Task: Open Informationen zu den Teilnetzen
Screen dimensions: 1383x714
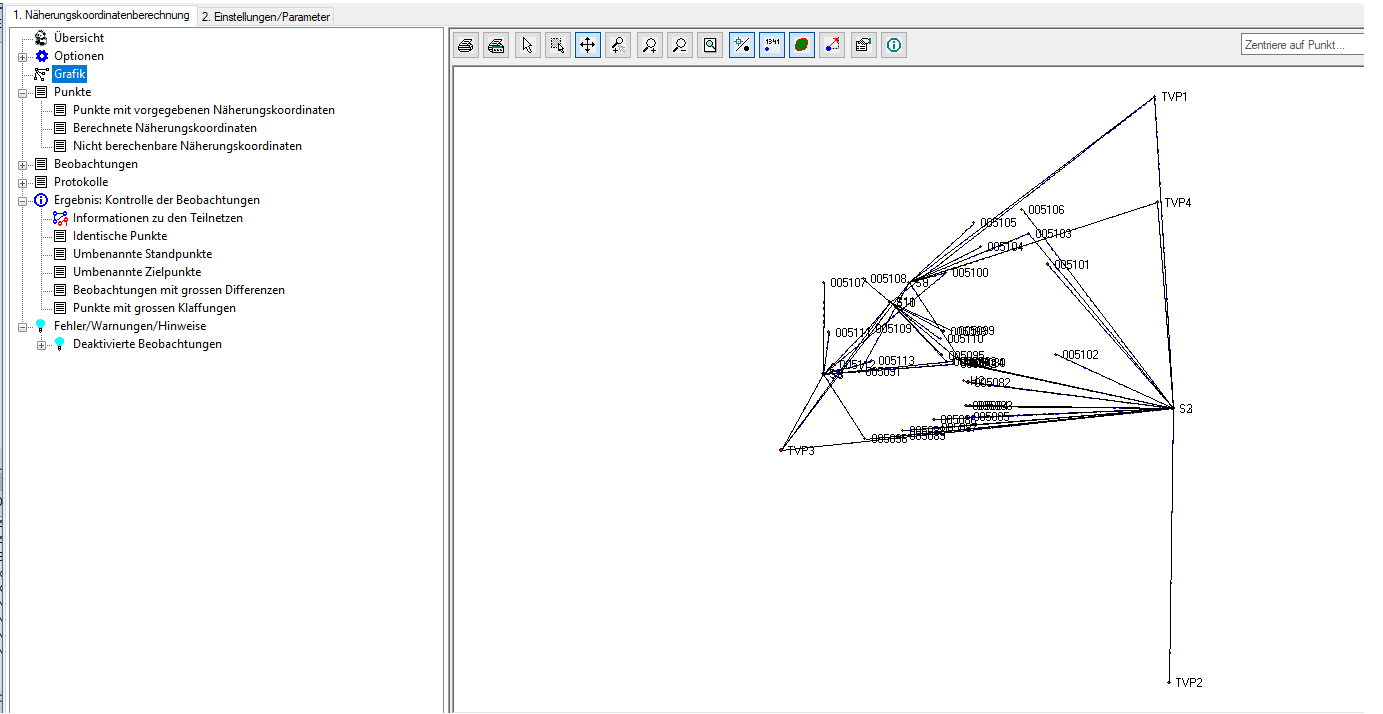Action: (157, 218)
